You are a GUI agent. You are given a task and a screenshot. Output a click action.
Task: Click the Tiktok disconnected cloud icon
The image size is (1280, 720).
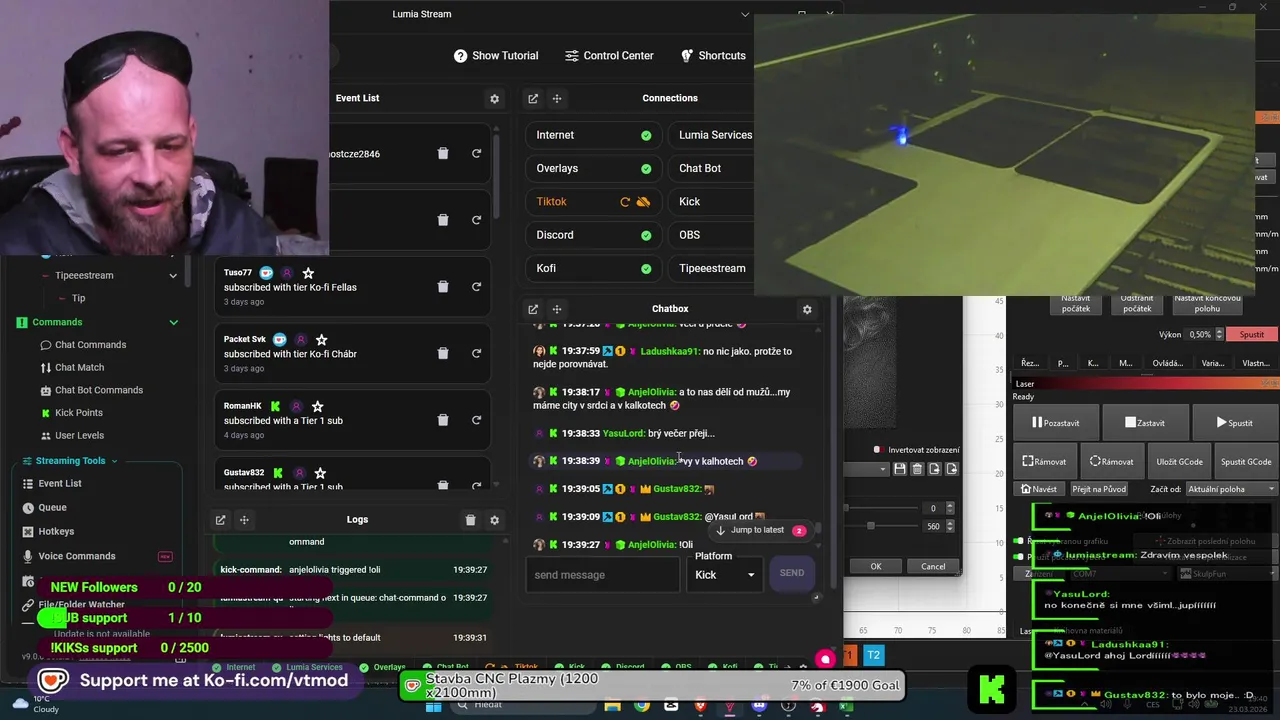(x=644, y=202)
